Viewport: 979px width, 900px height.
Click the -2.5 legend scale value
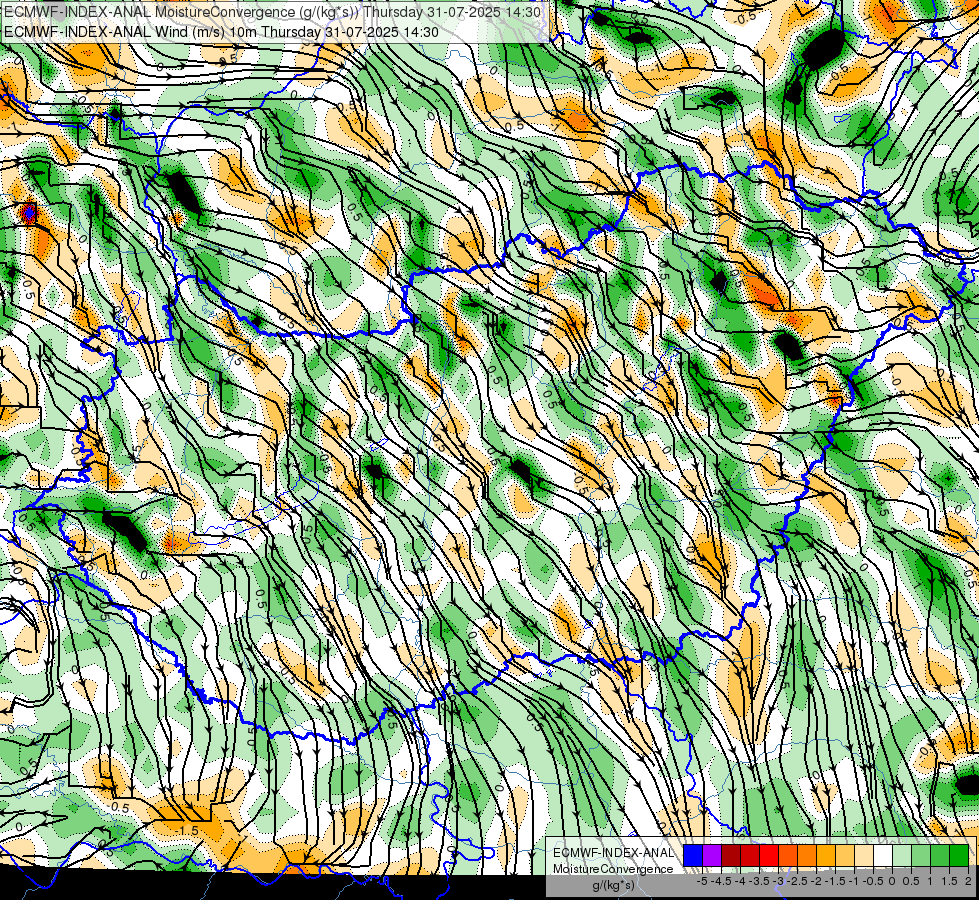[797, 881]
